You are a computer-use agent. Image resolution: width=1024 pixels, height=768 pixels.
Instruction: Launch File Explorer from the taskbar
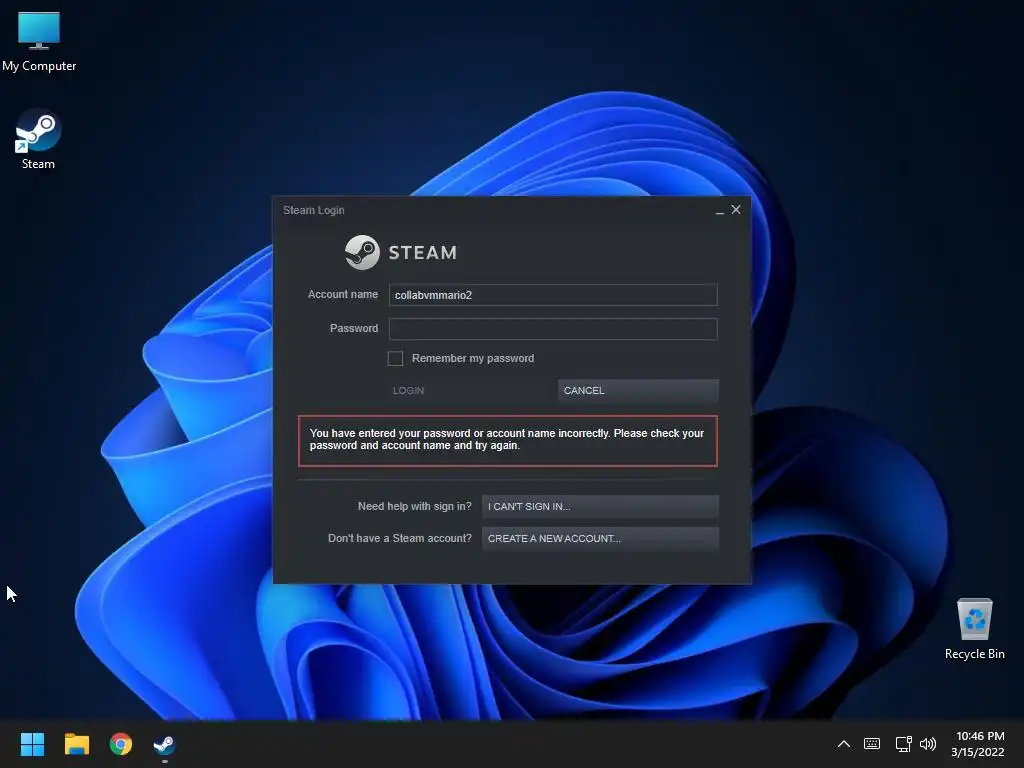point(76,744)
